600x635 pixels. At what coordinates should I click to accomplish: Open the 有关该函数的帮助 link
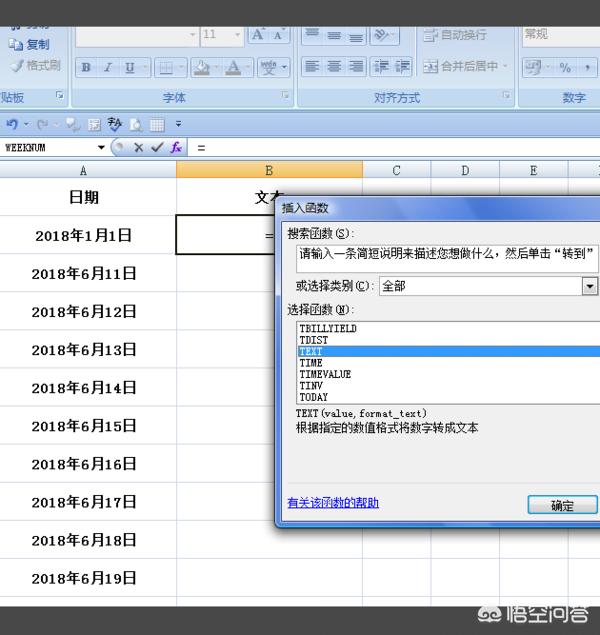[333, 503]
